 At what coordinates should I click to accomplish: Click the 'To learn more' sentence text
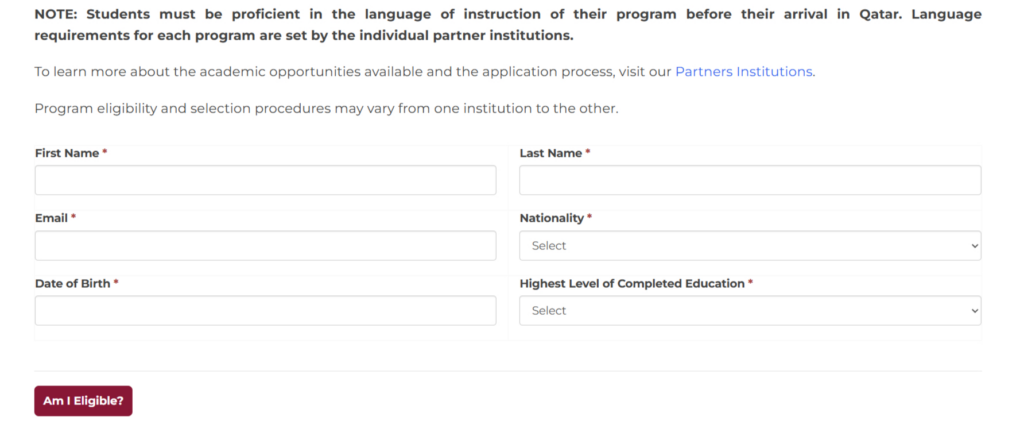(350, 72)
